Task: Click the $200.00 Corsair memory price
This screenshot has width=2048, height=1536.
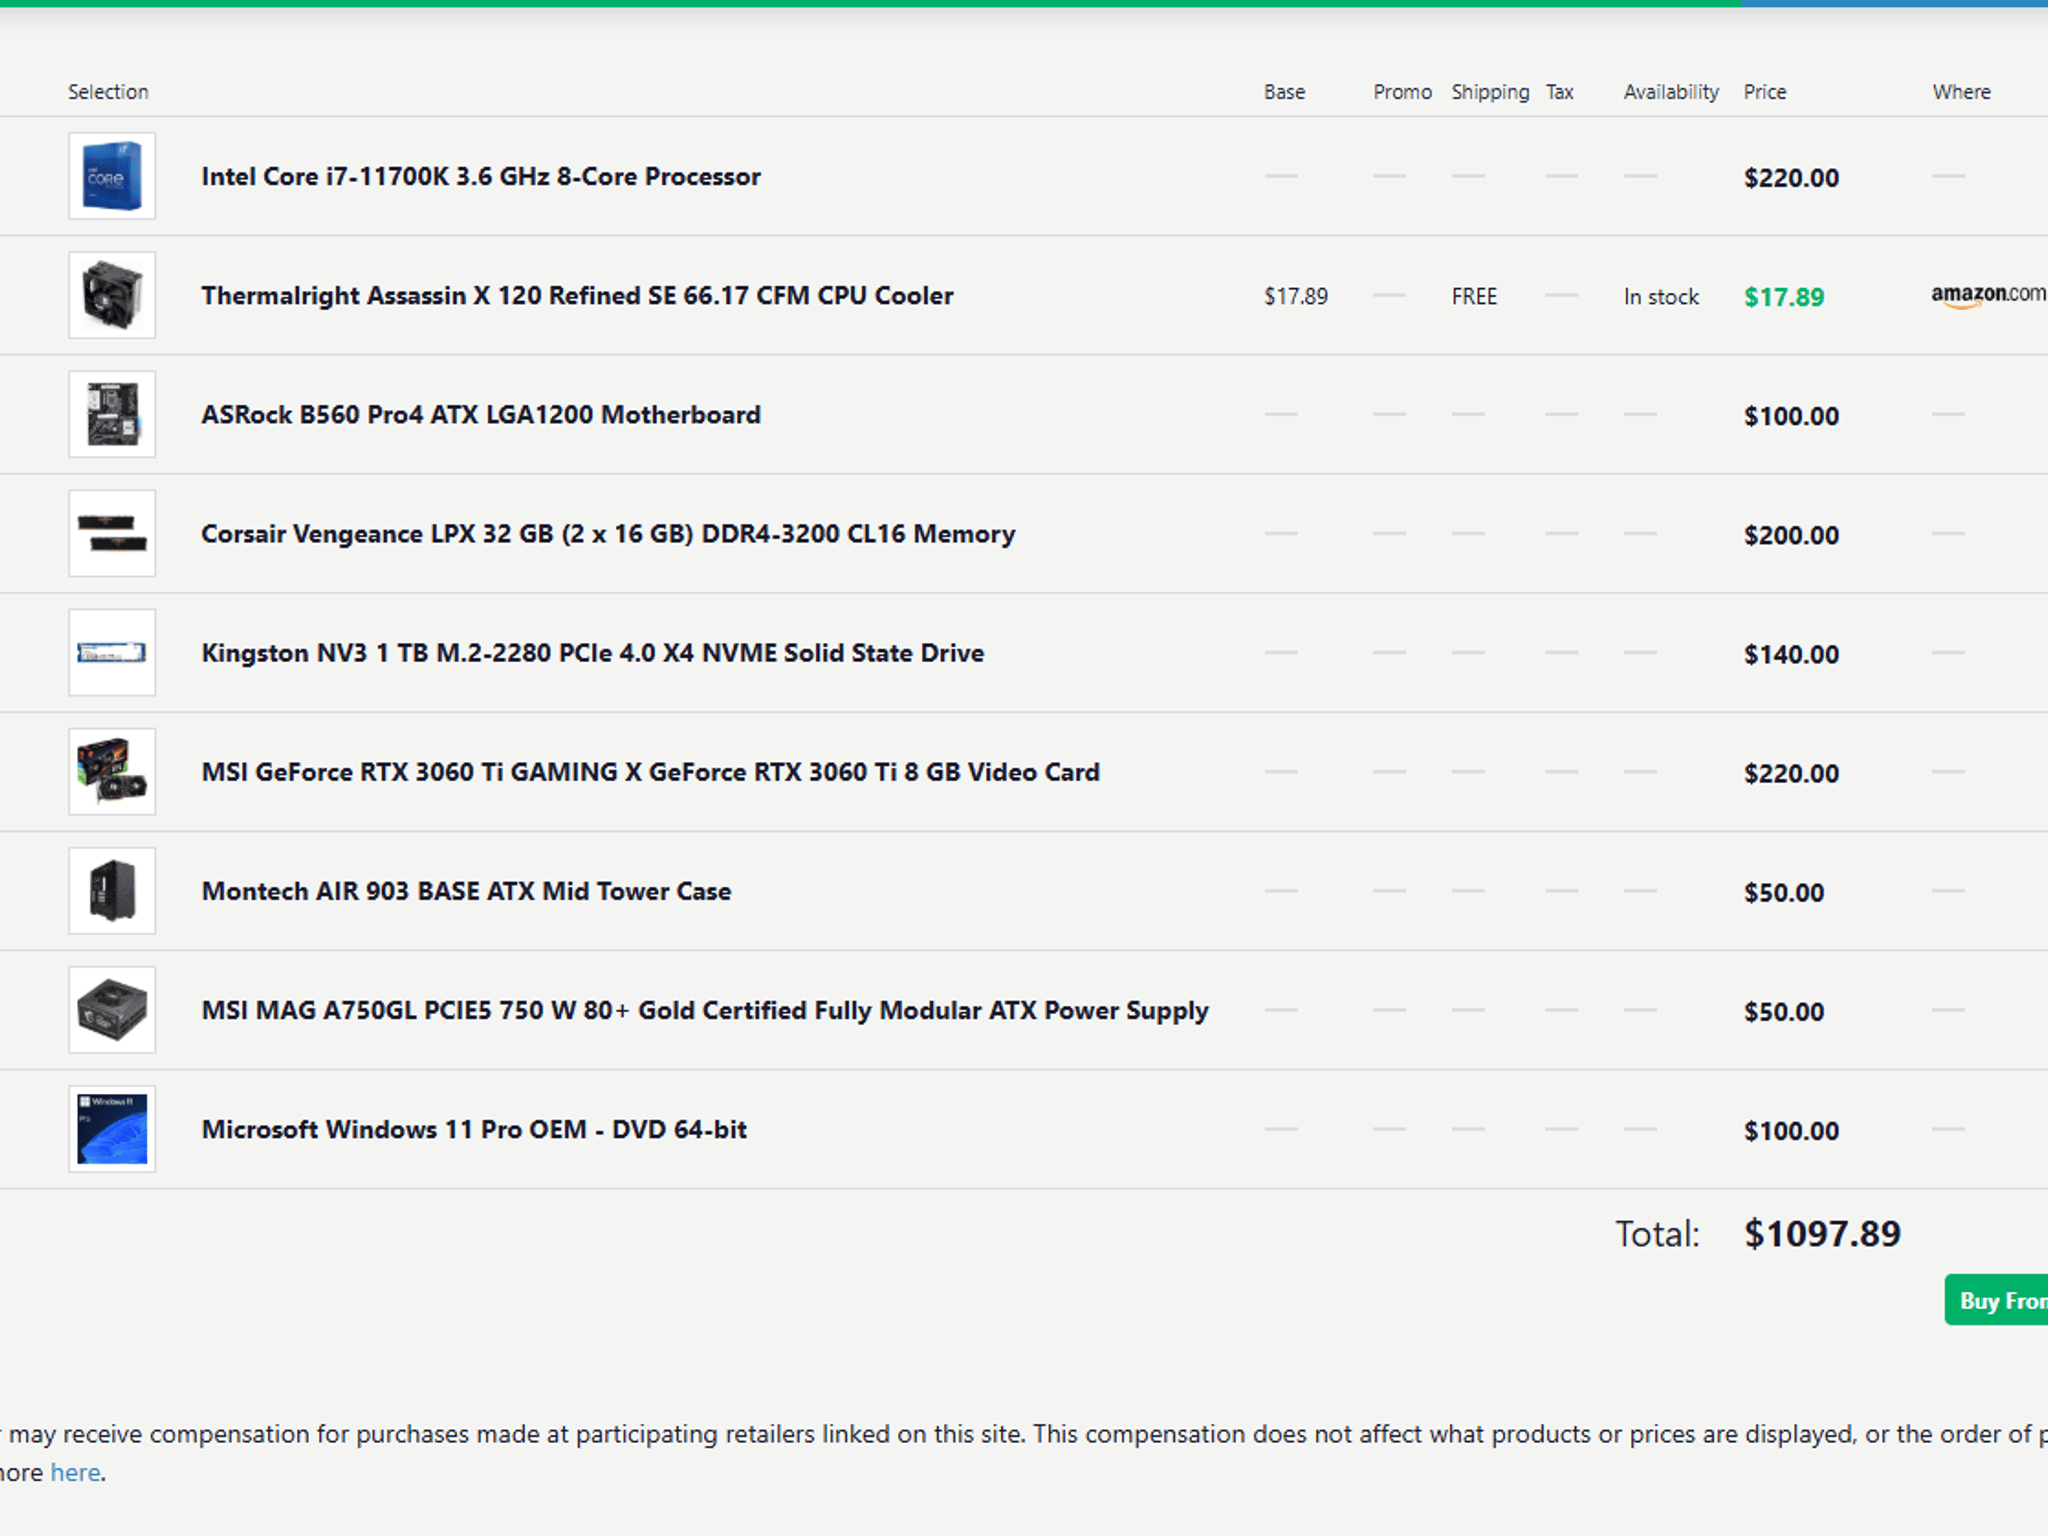Action: click(x=1791, y=535)
